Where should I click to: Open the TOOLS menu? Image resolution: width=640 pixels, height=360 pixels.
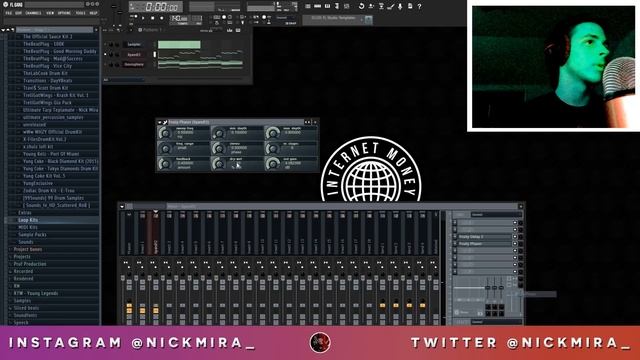tap(80, 13)
